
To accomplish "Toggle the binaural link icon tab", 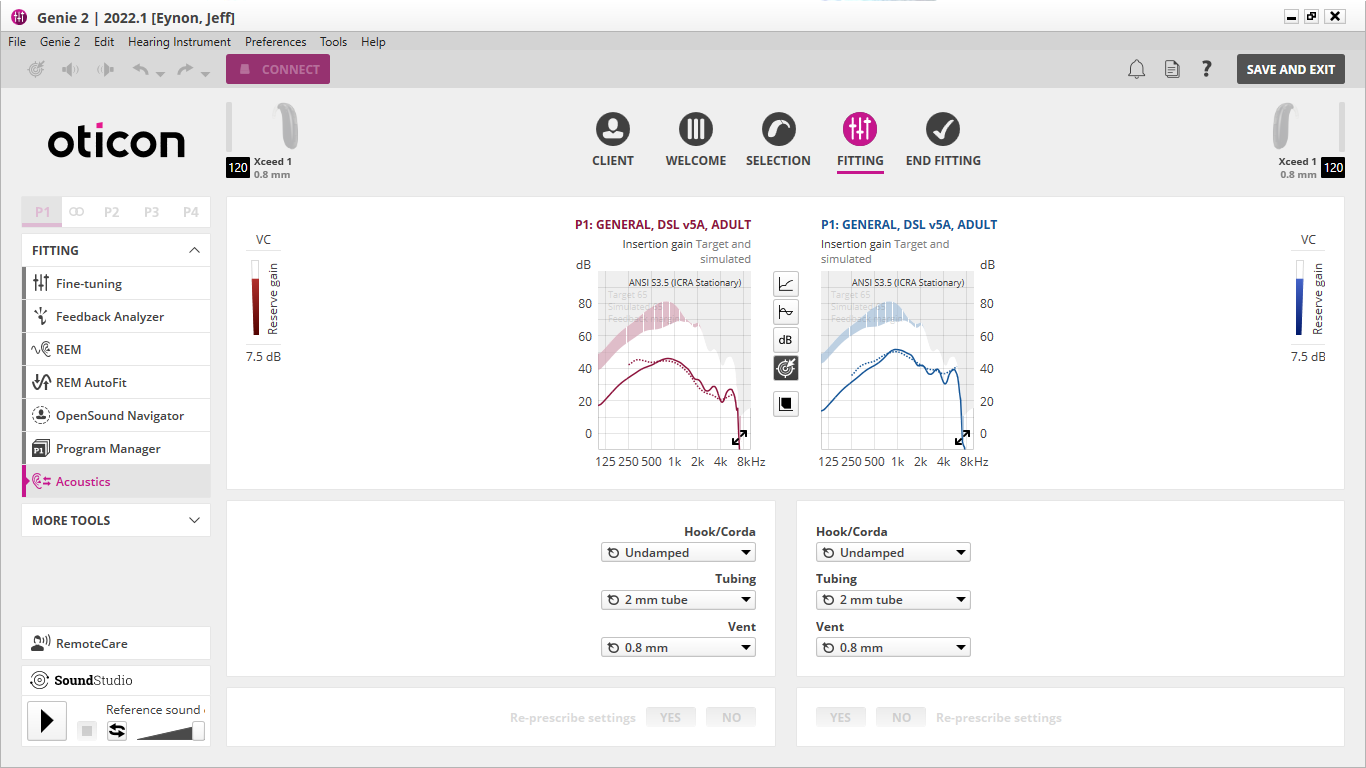I will tap(77, 212).
